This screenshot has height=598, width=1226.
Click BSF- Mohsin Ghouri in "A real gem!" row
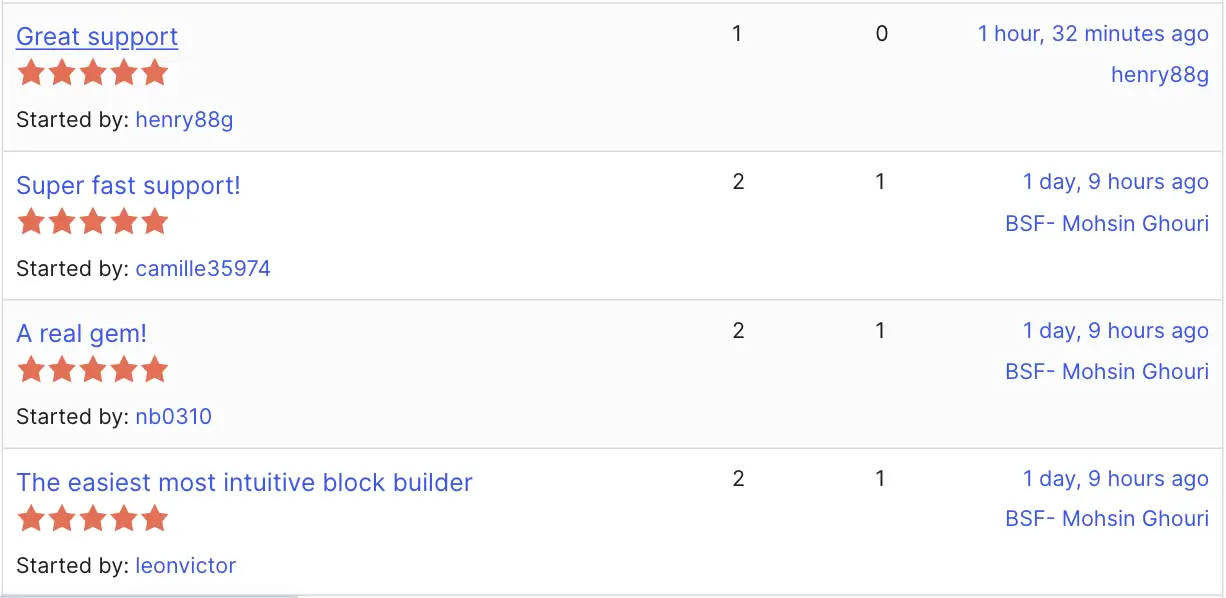pos(1106,372)
